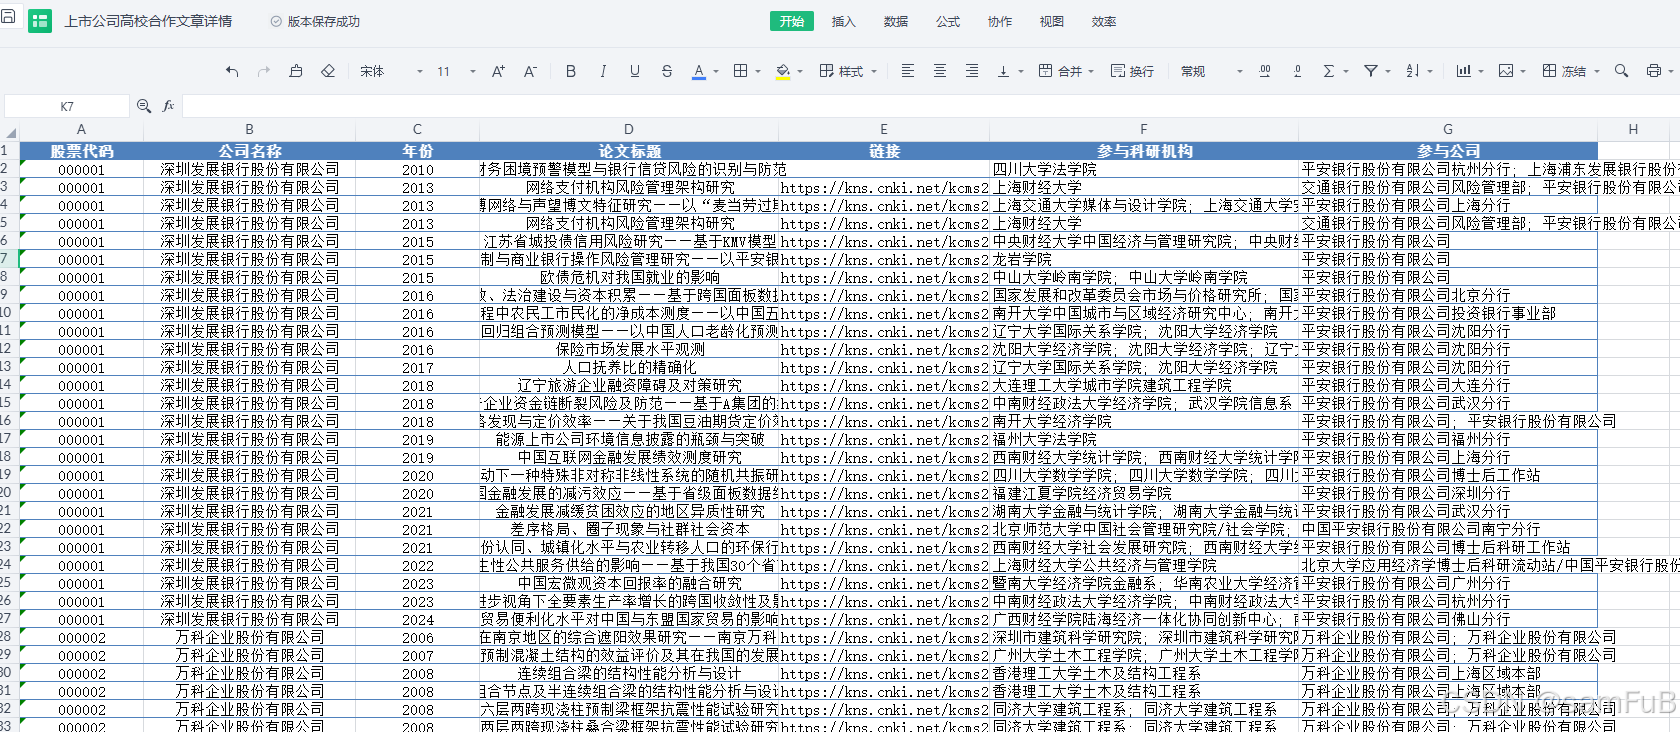The image size is (1680, 732).
Task: Click the green spreadsheet app icon
Action: (40, 21)
